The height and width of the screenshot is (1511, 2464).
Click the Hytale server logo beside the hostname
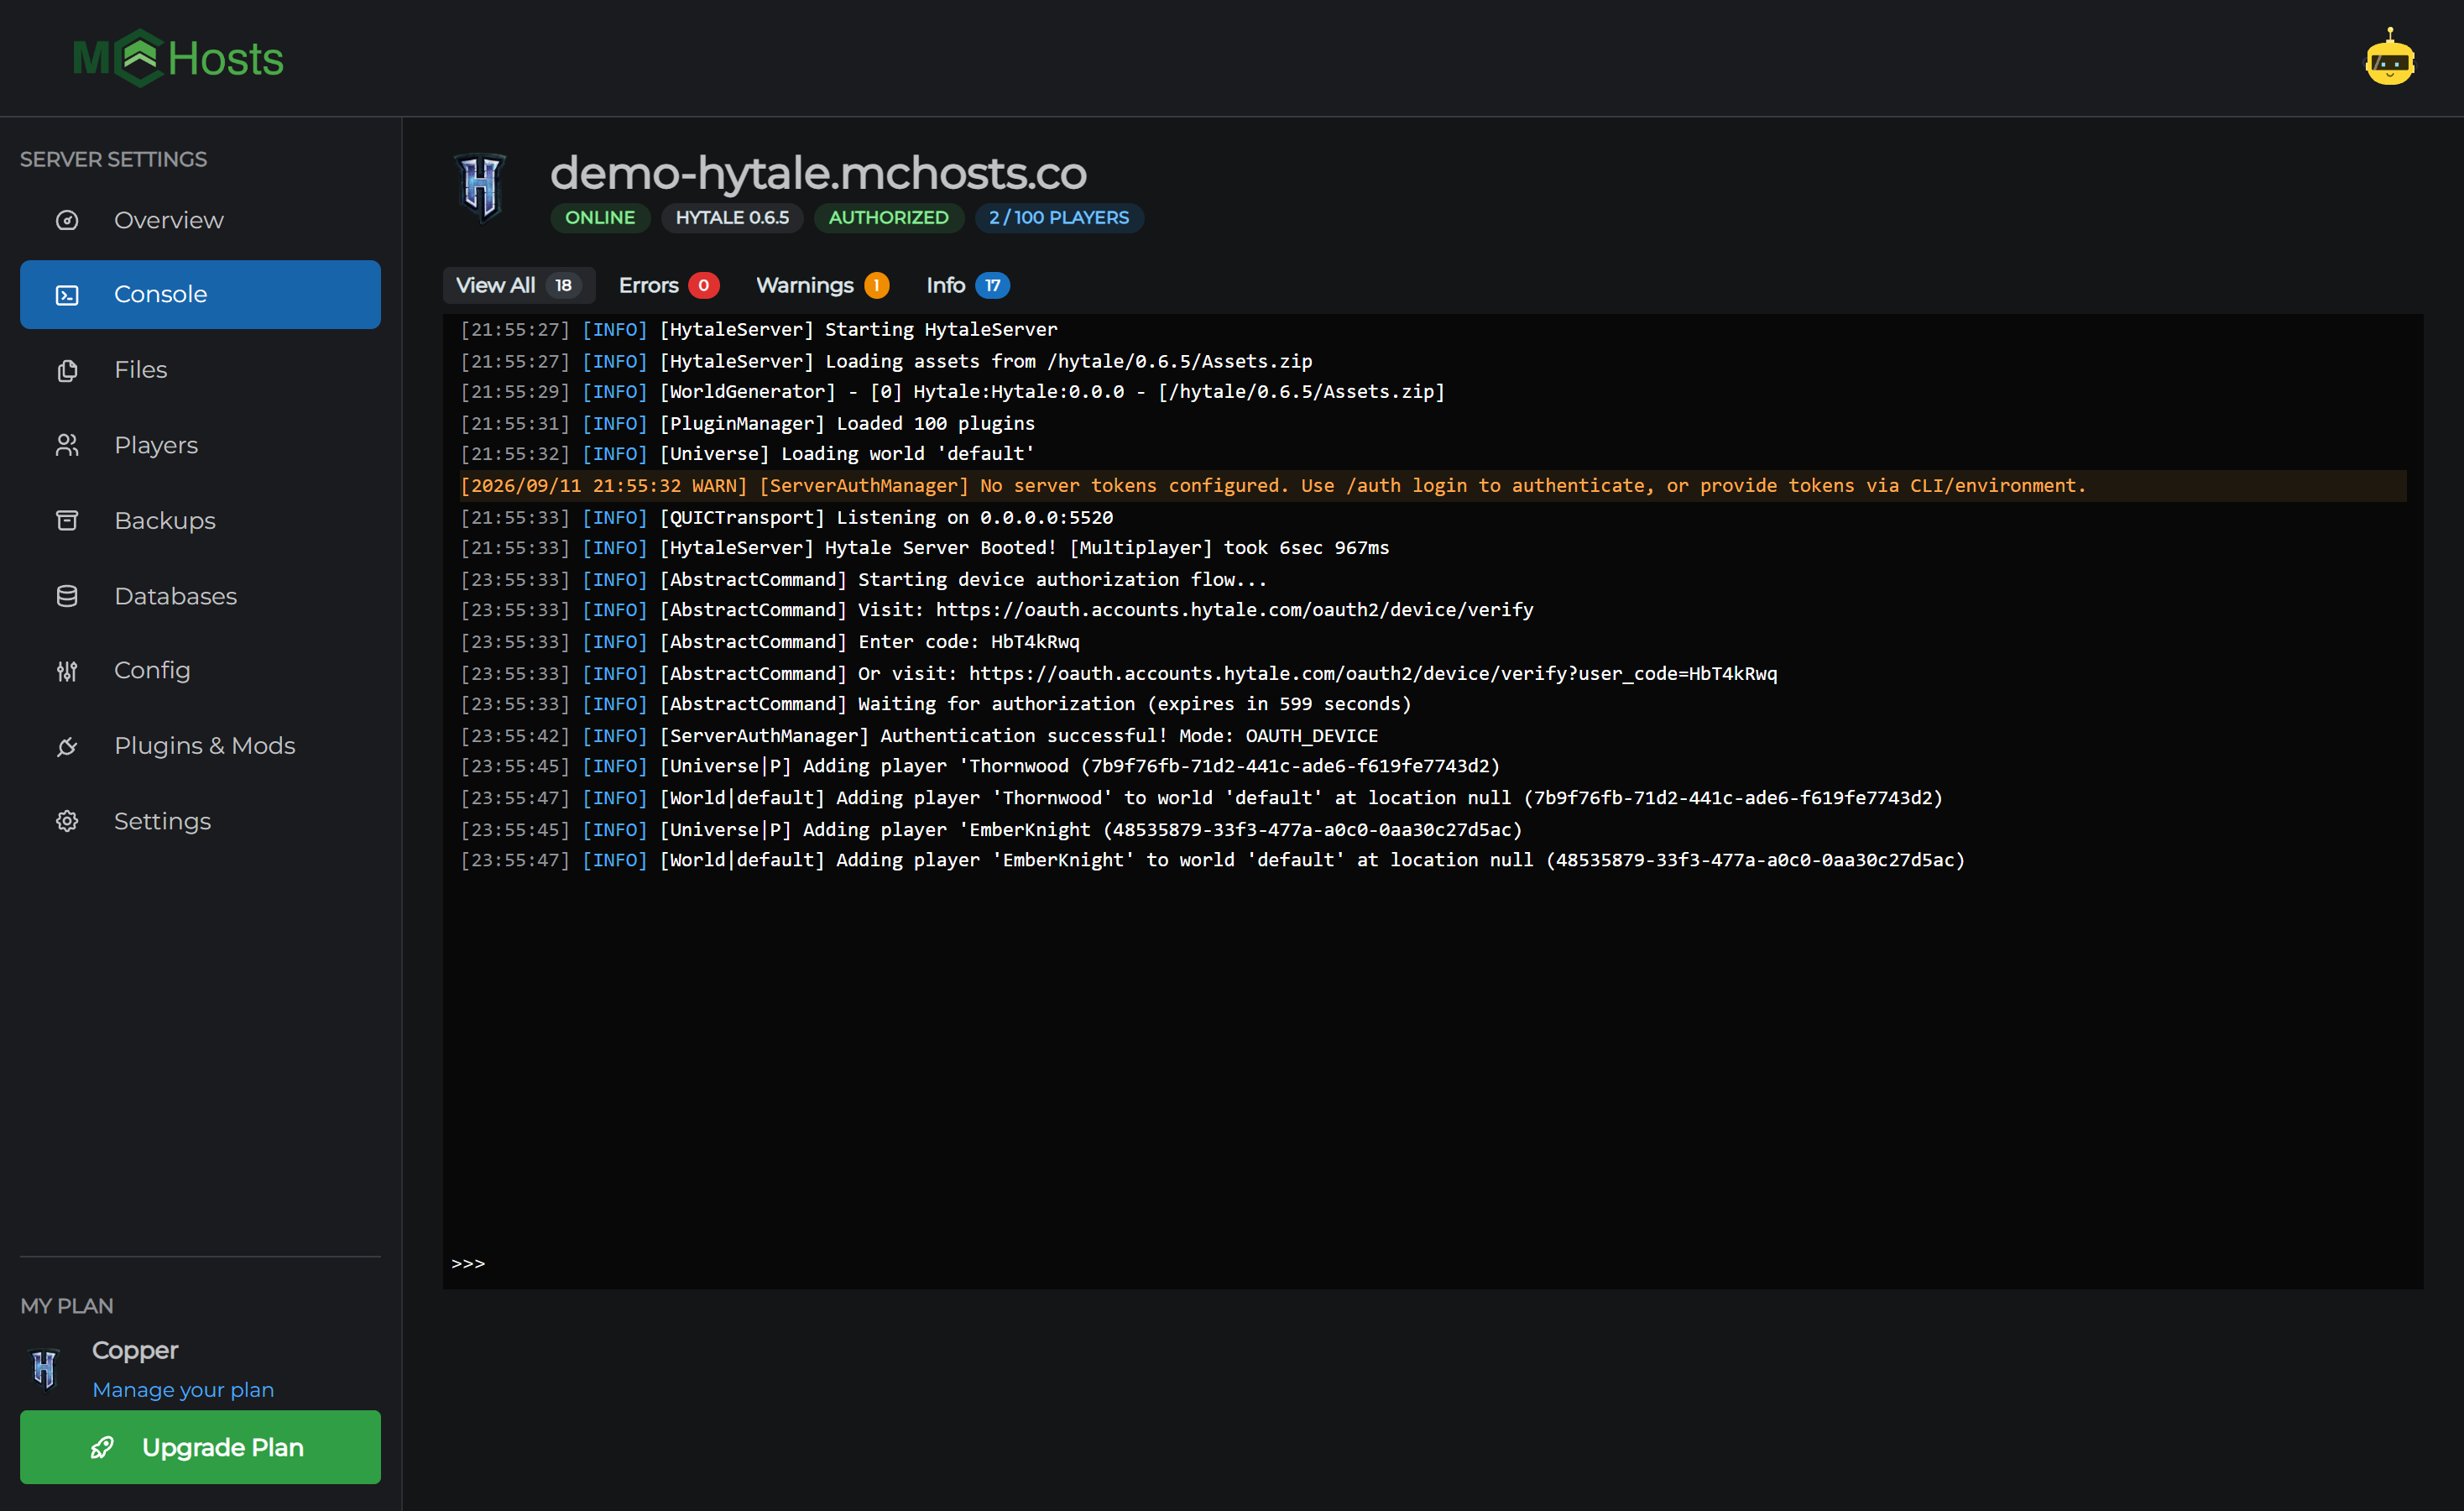pyautogui.click(x=480, y=187)
